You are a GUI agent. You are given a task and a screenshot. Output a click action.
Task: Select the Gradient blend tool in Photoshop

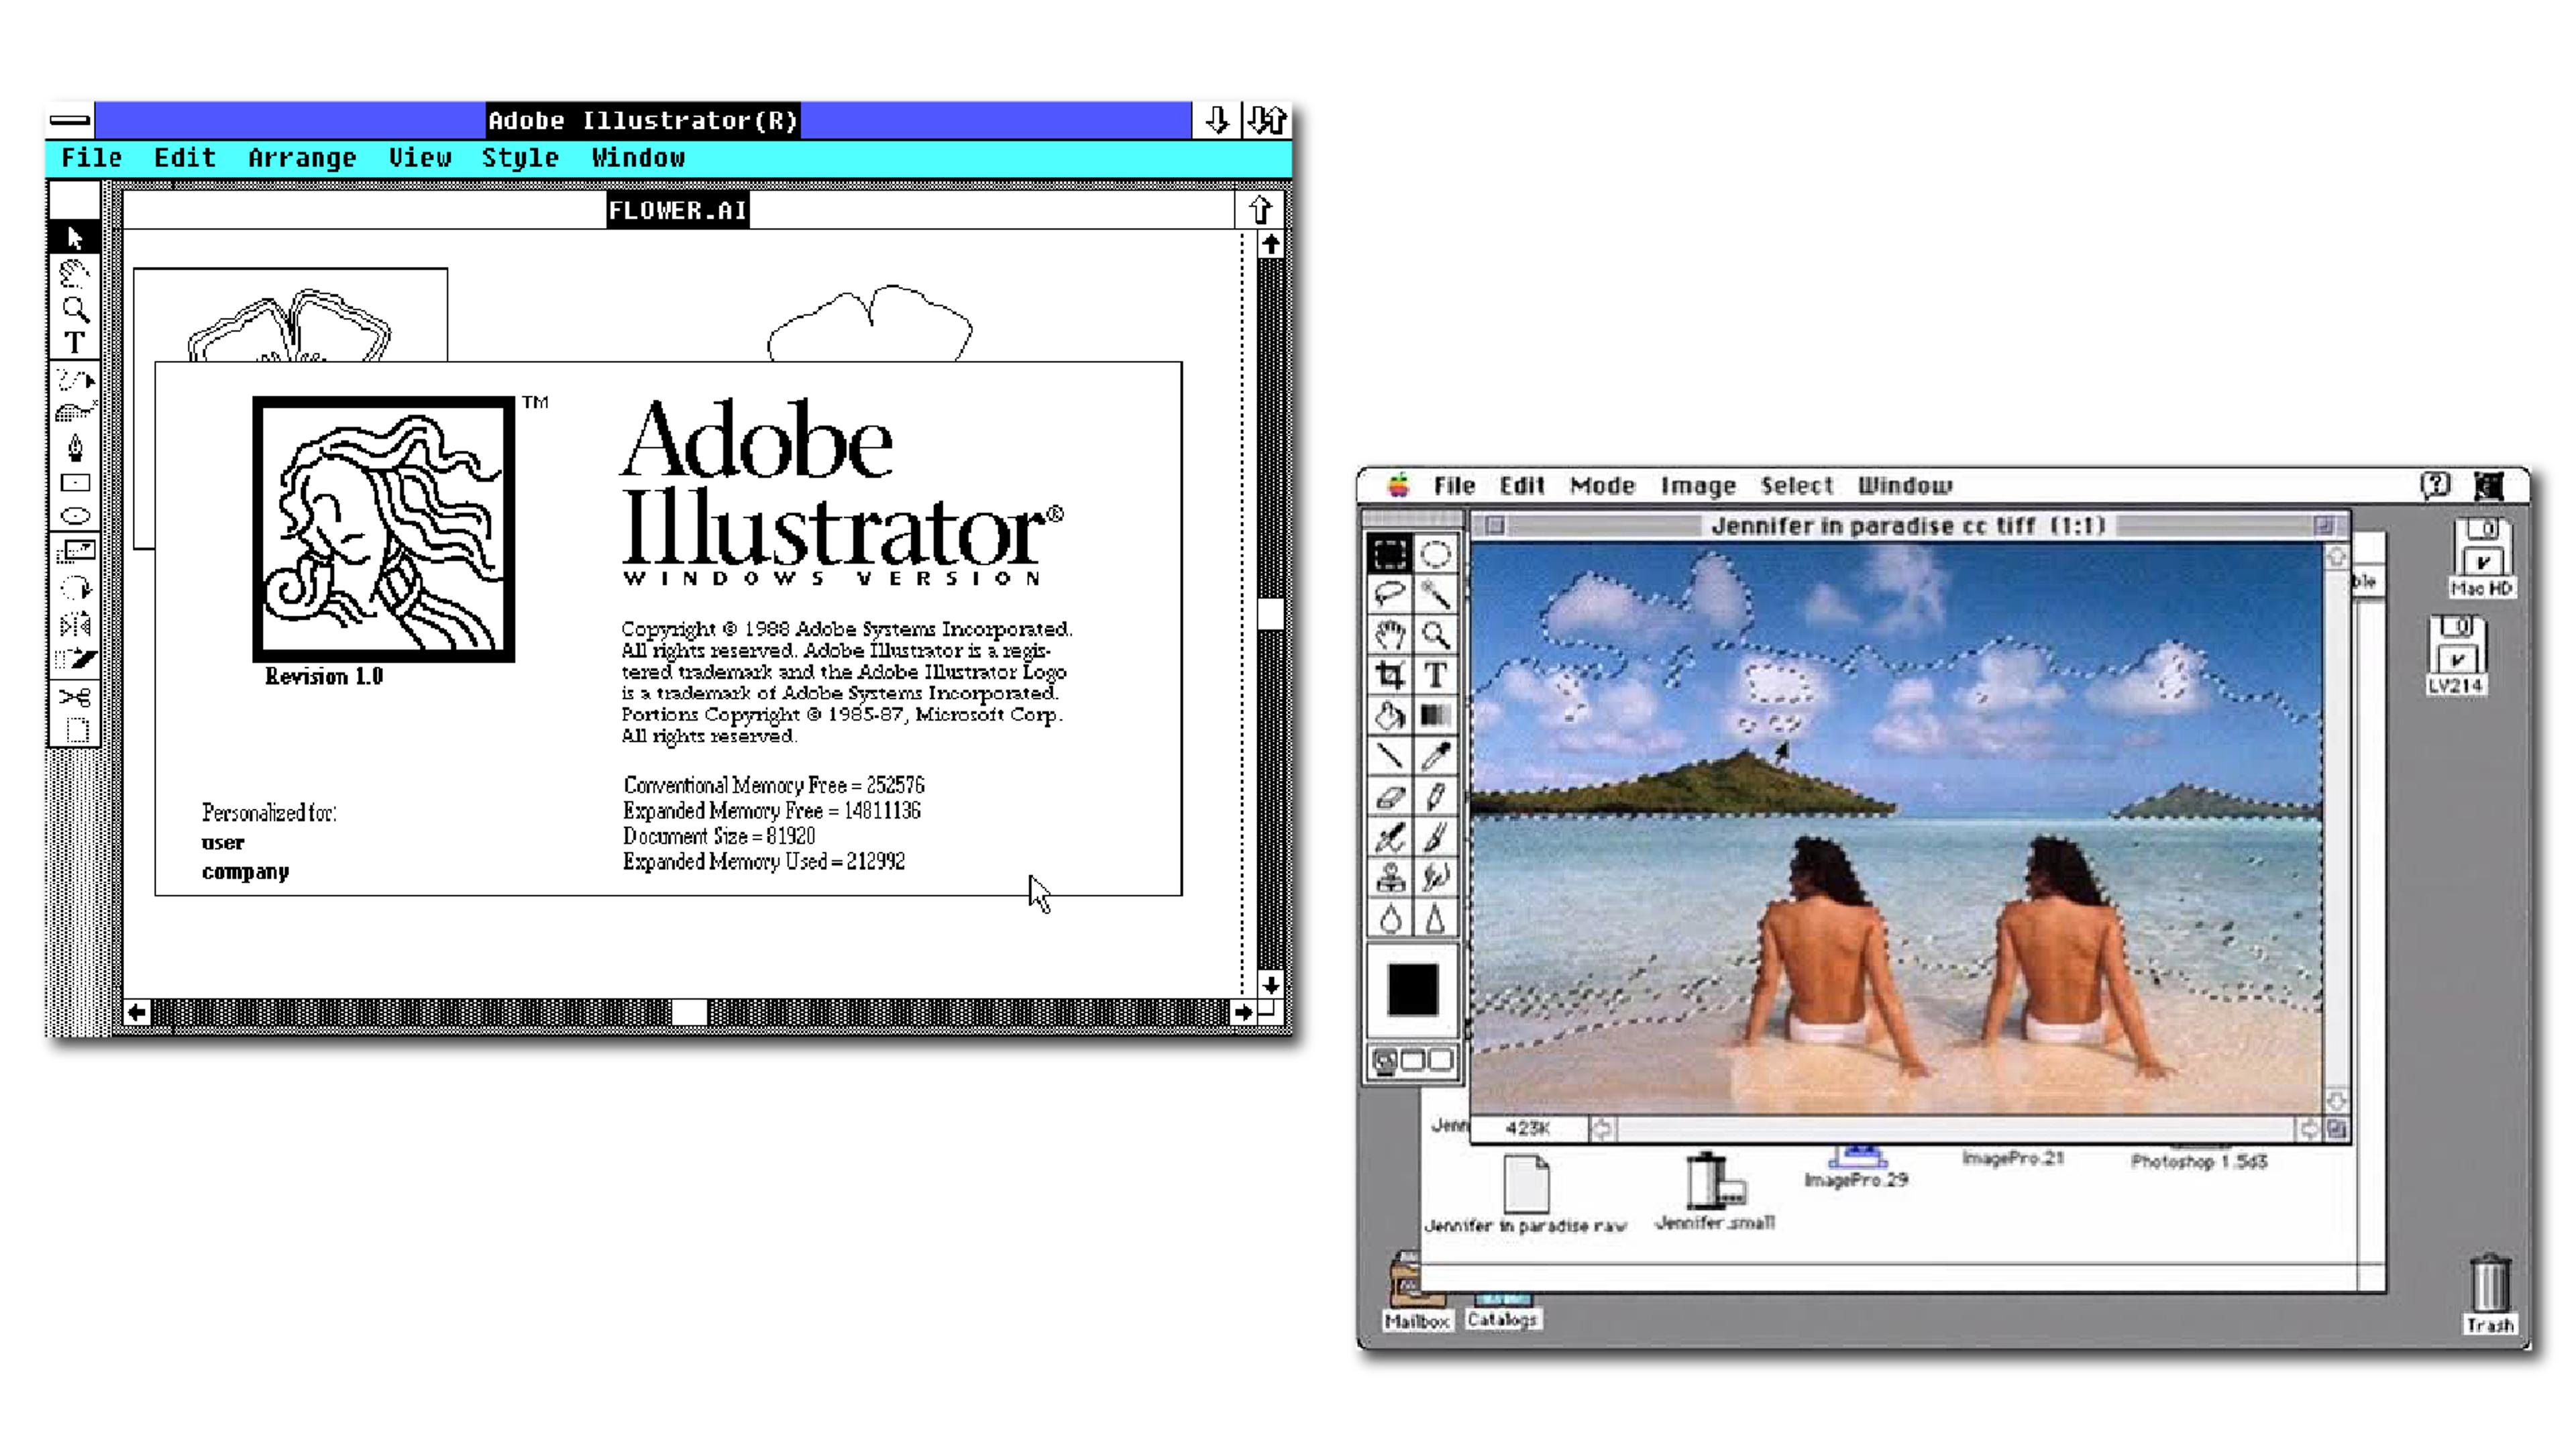[1435, 715]
